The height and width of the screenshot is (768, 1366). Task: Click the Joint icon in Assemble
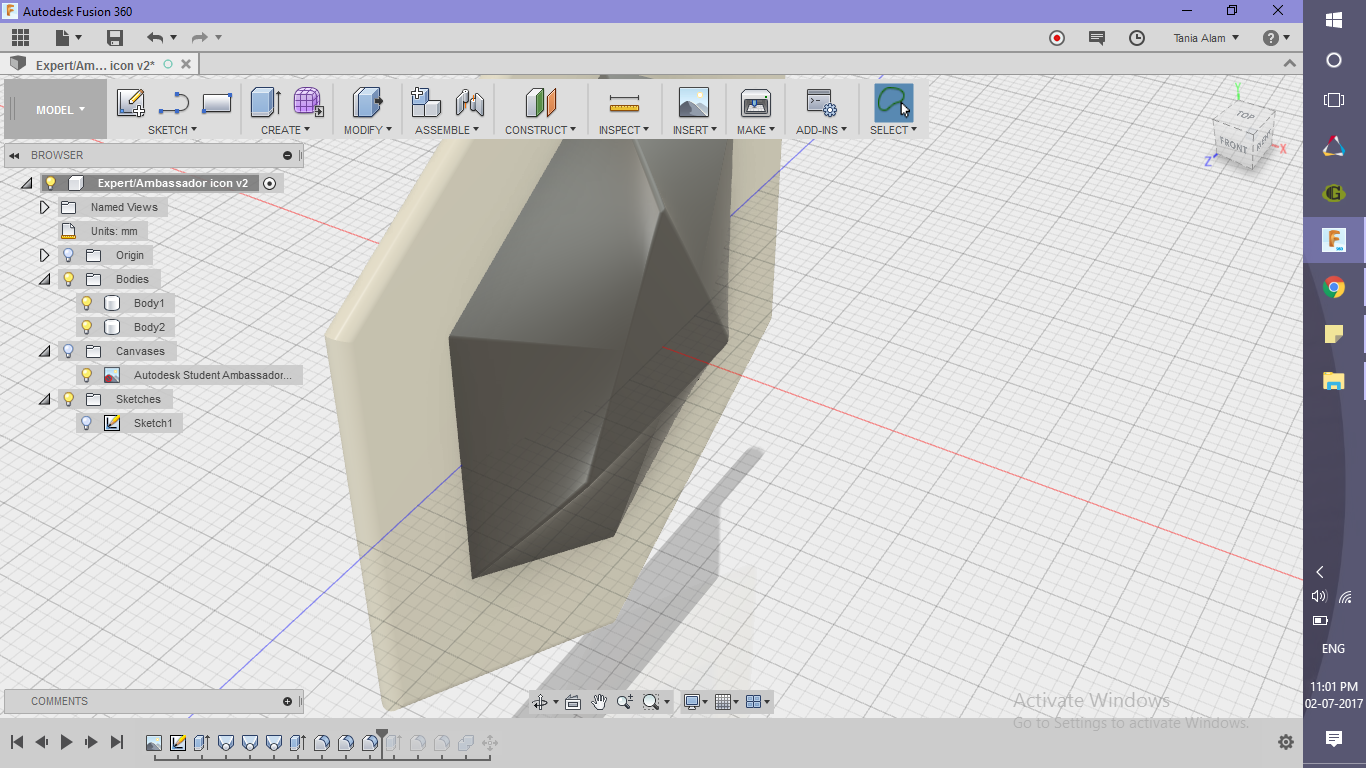[x=470, y=102]
